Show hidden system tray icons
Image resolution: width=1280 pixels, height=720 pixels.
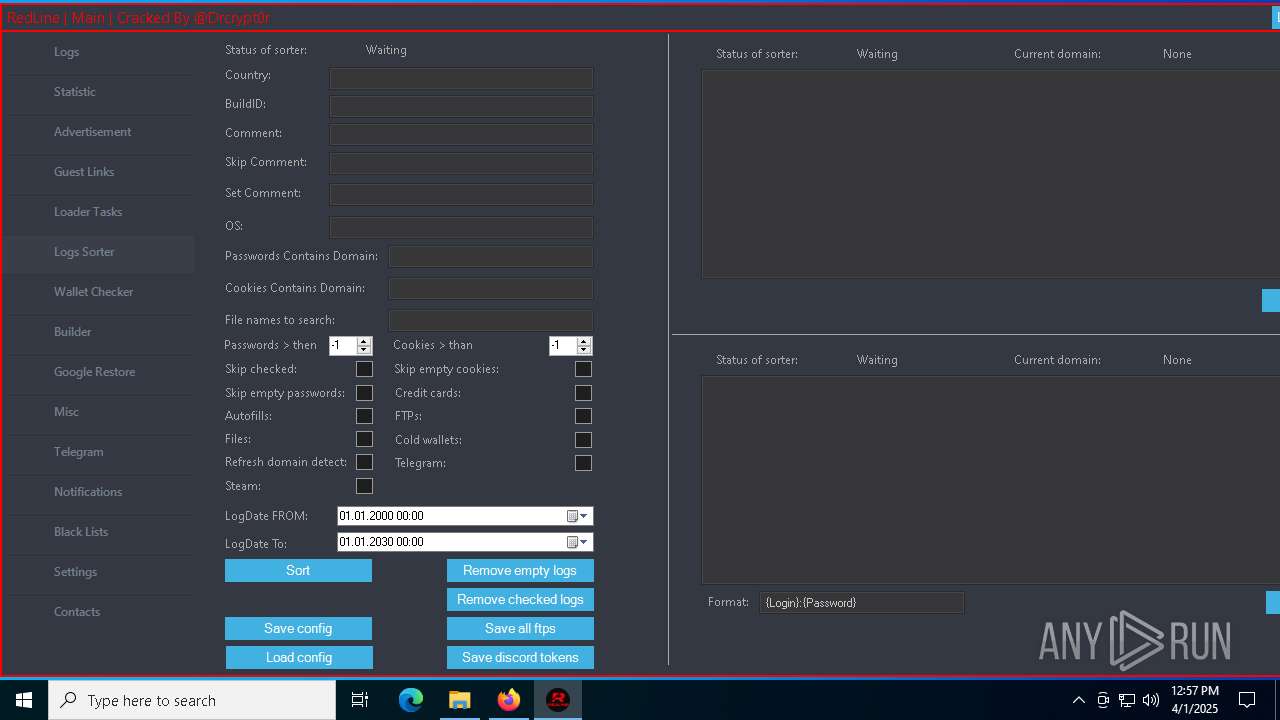pos(1078,700)
